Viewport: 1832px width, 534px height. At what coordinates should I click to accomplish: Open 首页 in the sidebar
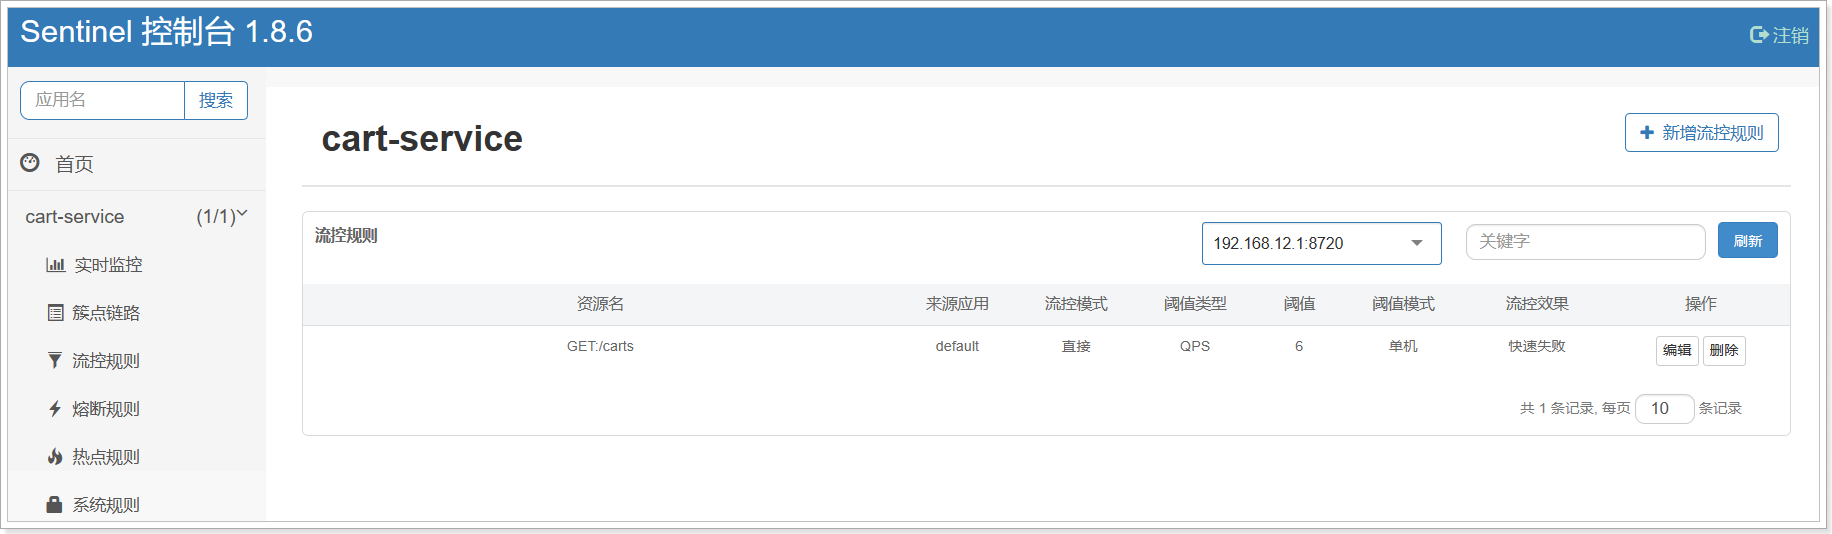click(74, 164)
